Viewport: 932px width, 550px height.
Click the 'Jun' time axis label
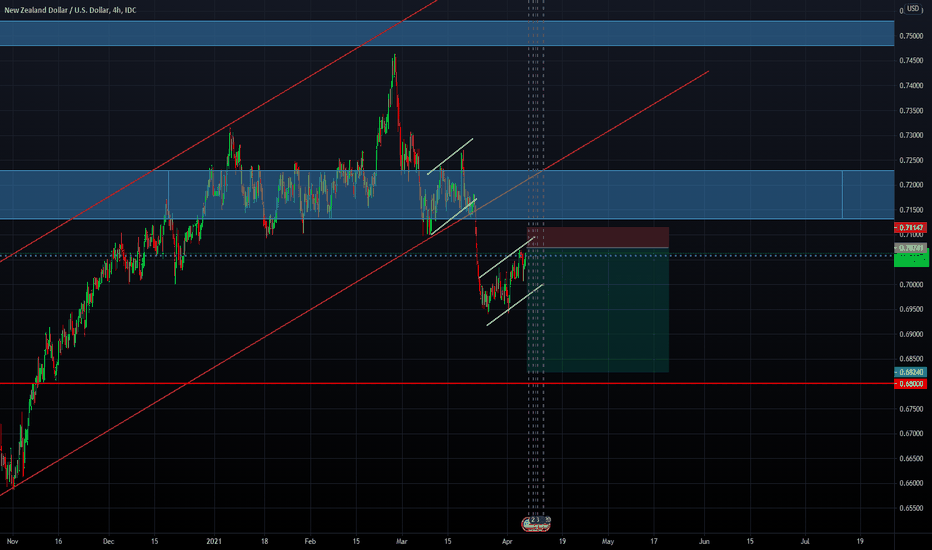704,542
